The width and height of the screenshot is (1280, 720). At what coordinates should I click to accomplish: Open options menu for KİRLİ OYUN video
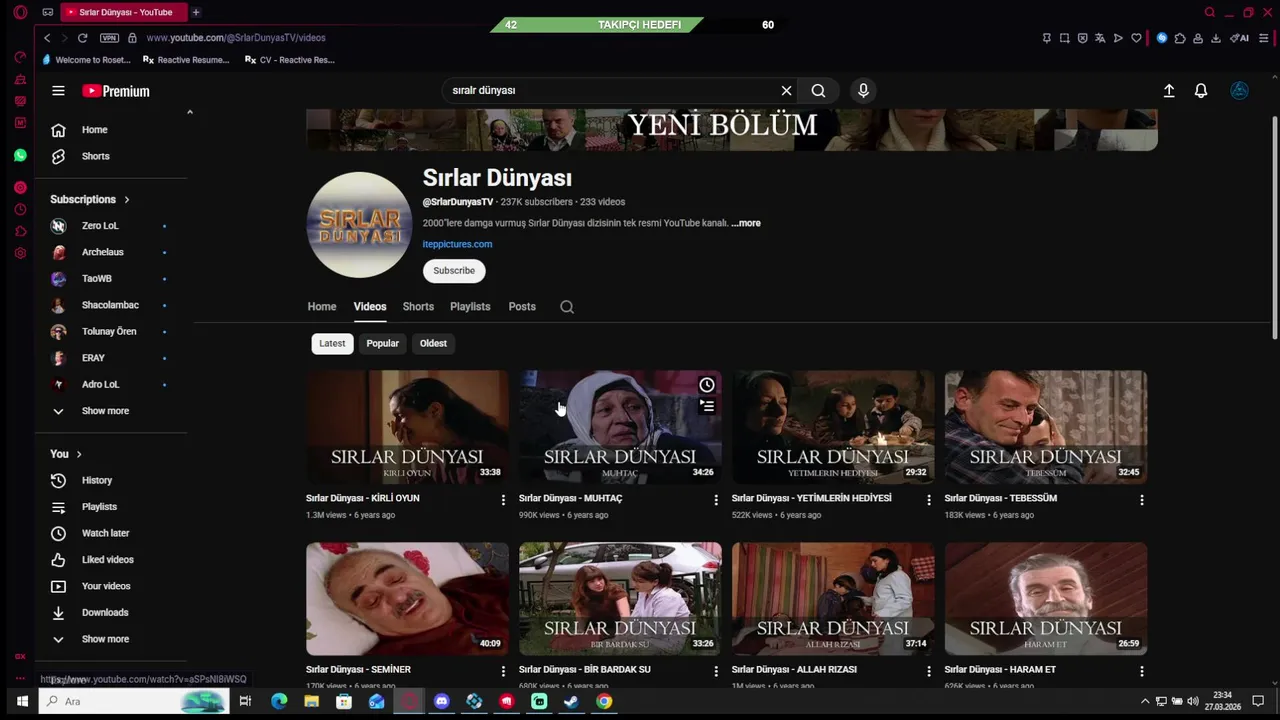pos(503,500)
